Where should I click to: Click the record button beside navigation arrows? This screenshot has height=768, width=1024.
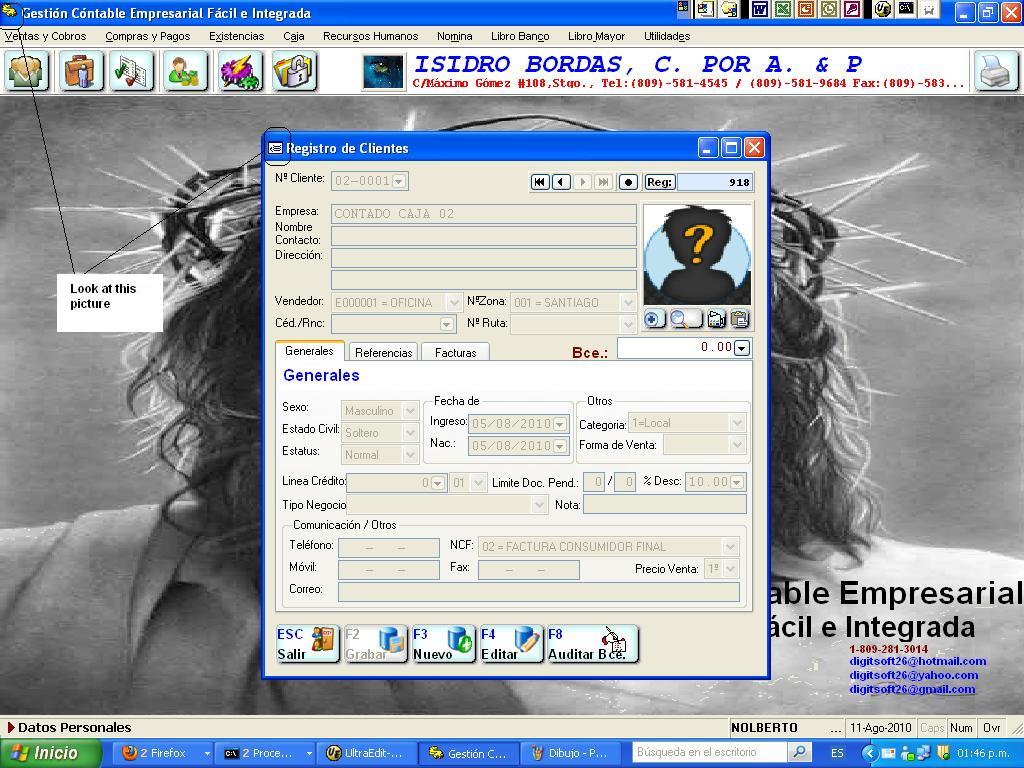tap(628, 182)
